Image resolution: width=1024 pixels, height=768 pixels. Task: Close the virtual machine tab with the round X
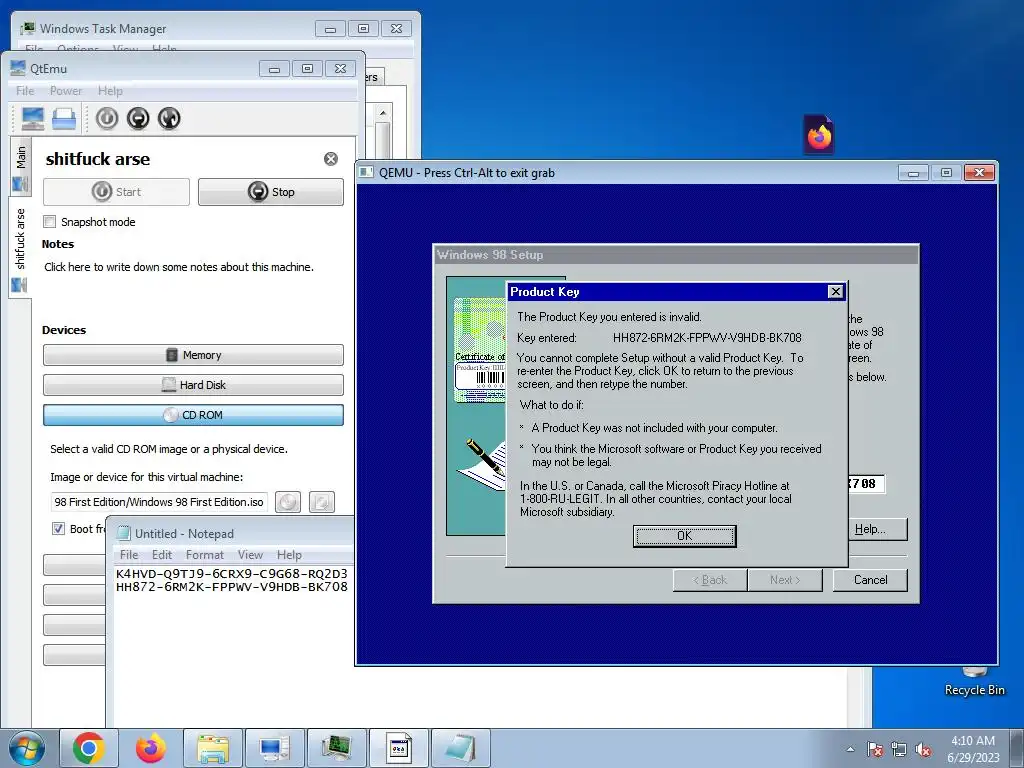click(331, 159)
